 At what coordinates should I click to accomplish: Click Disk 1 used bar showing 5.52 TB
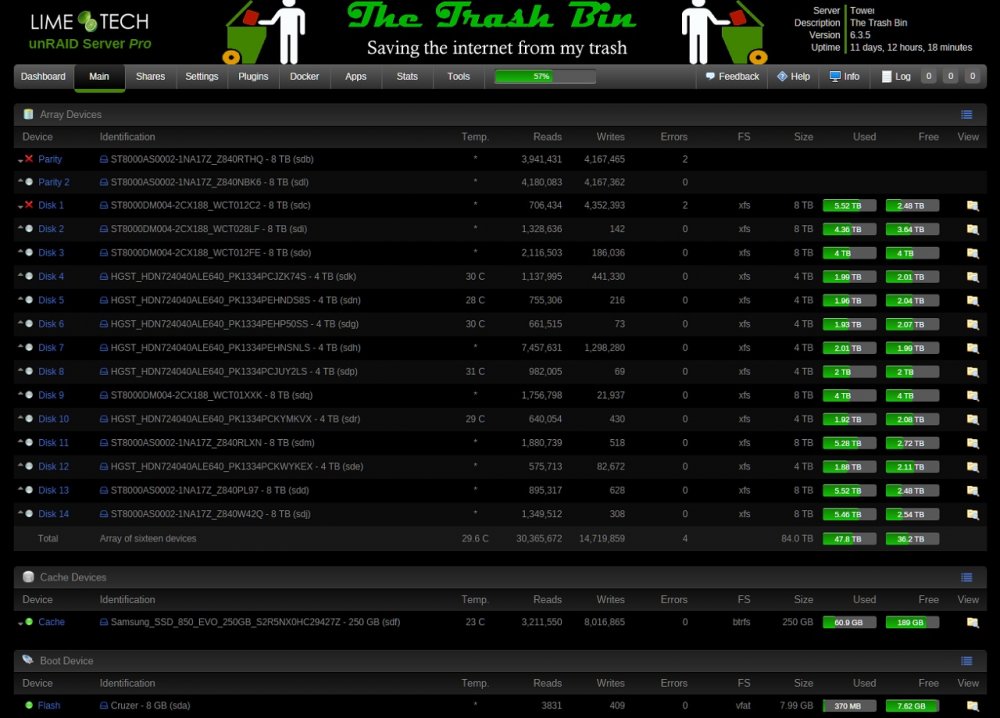[849, 205]
